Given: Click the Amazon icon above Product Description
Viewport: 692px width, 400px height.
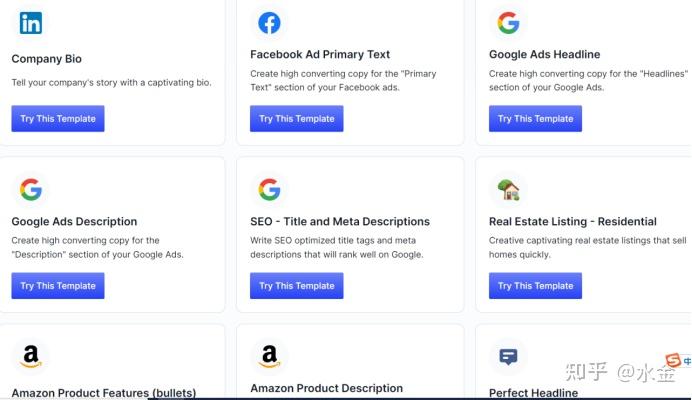Looking at the screenshot, I should [x=269, y=356].
